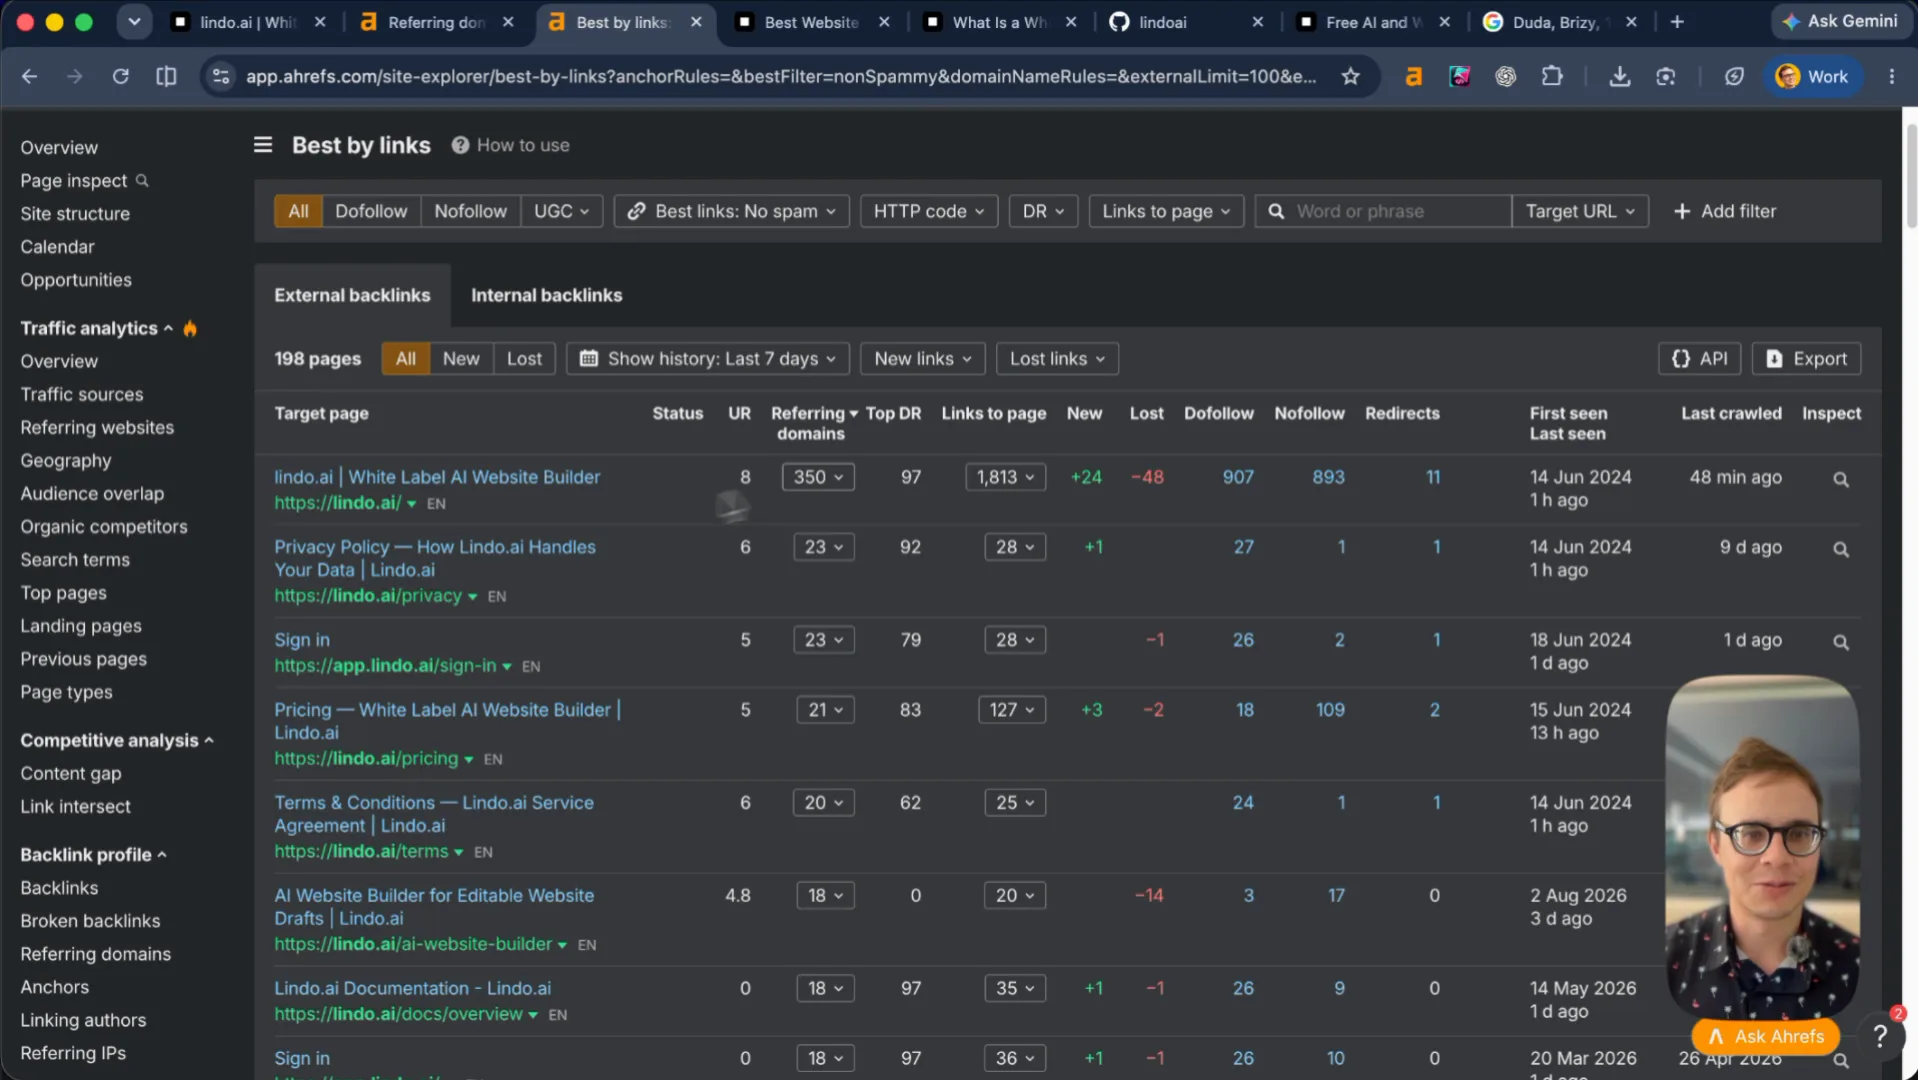Collapse the Backlink profile sidebar section
The width and height of the screenshot is (1918, 1080).
coord(94,855)
